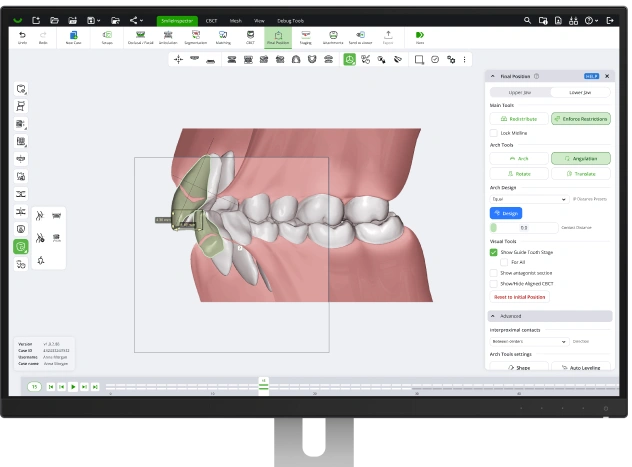Click the Undo icon in the toolbar
Image resolution: width=632 pixels, height=467 pixels.
[22, 36]
